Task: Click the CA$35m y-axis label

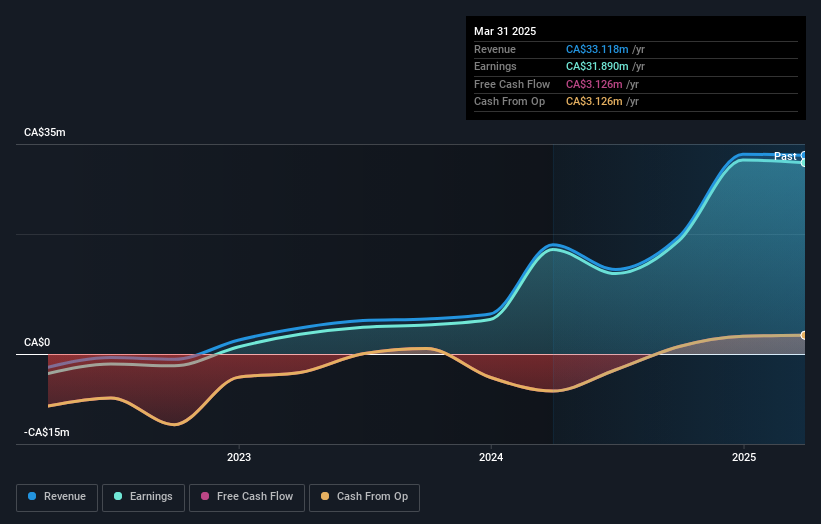Action: click(x=45, y=132)
